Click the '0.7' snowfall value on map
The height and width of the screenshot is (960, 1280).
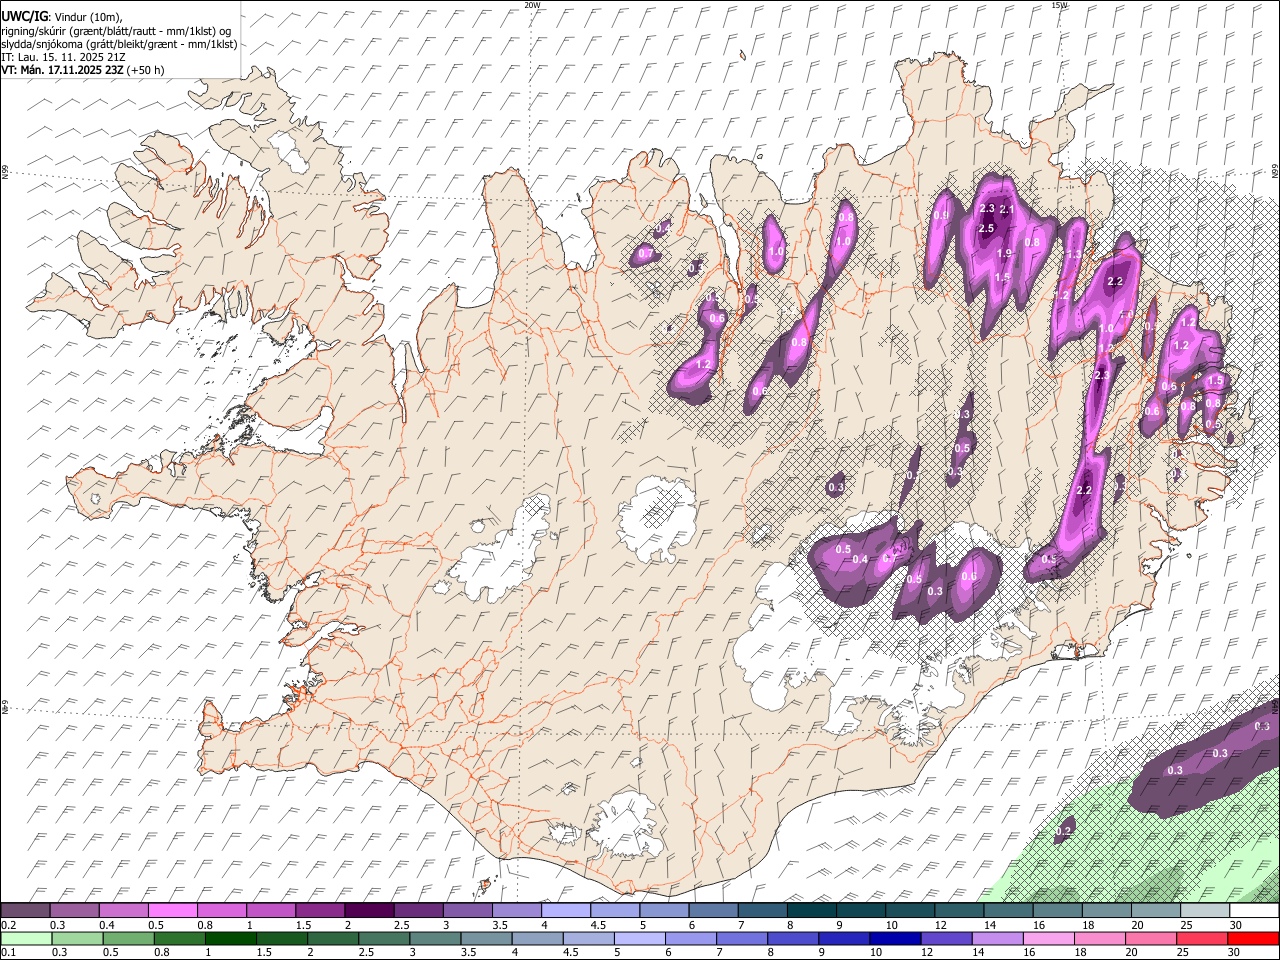646,254
